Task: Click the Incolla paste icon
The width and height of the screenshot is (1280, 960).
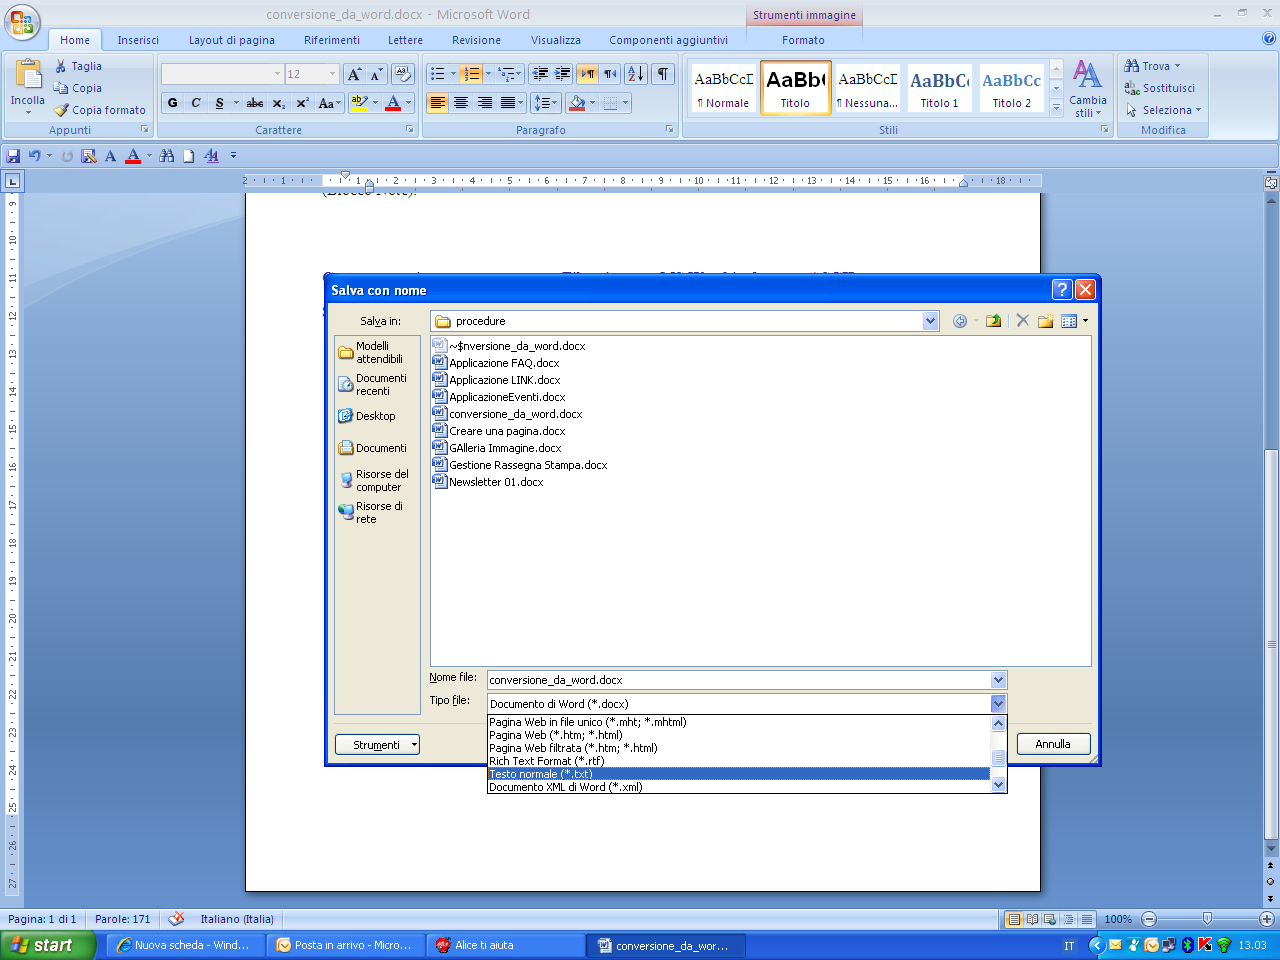Action: [x=28, y=75]
